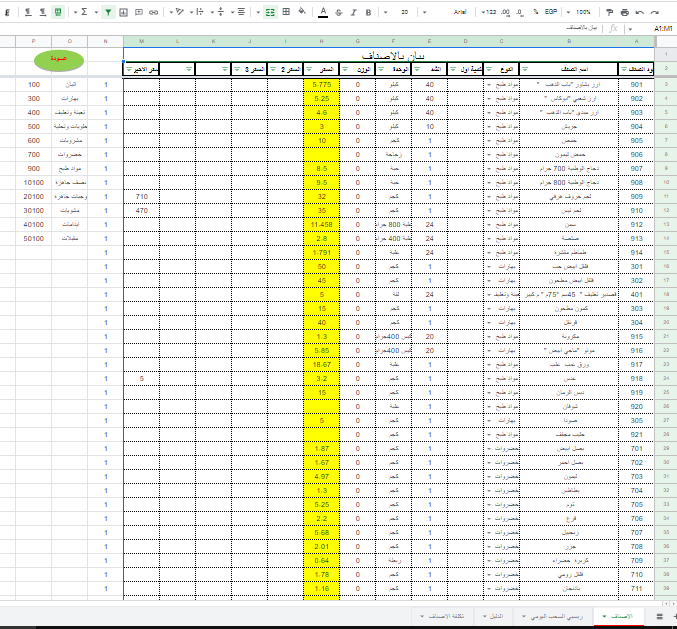The width and height of the screenshot is (677, 629).
Task: Click the insert chart icon
Action: [122, 12]
